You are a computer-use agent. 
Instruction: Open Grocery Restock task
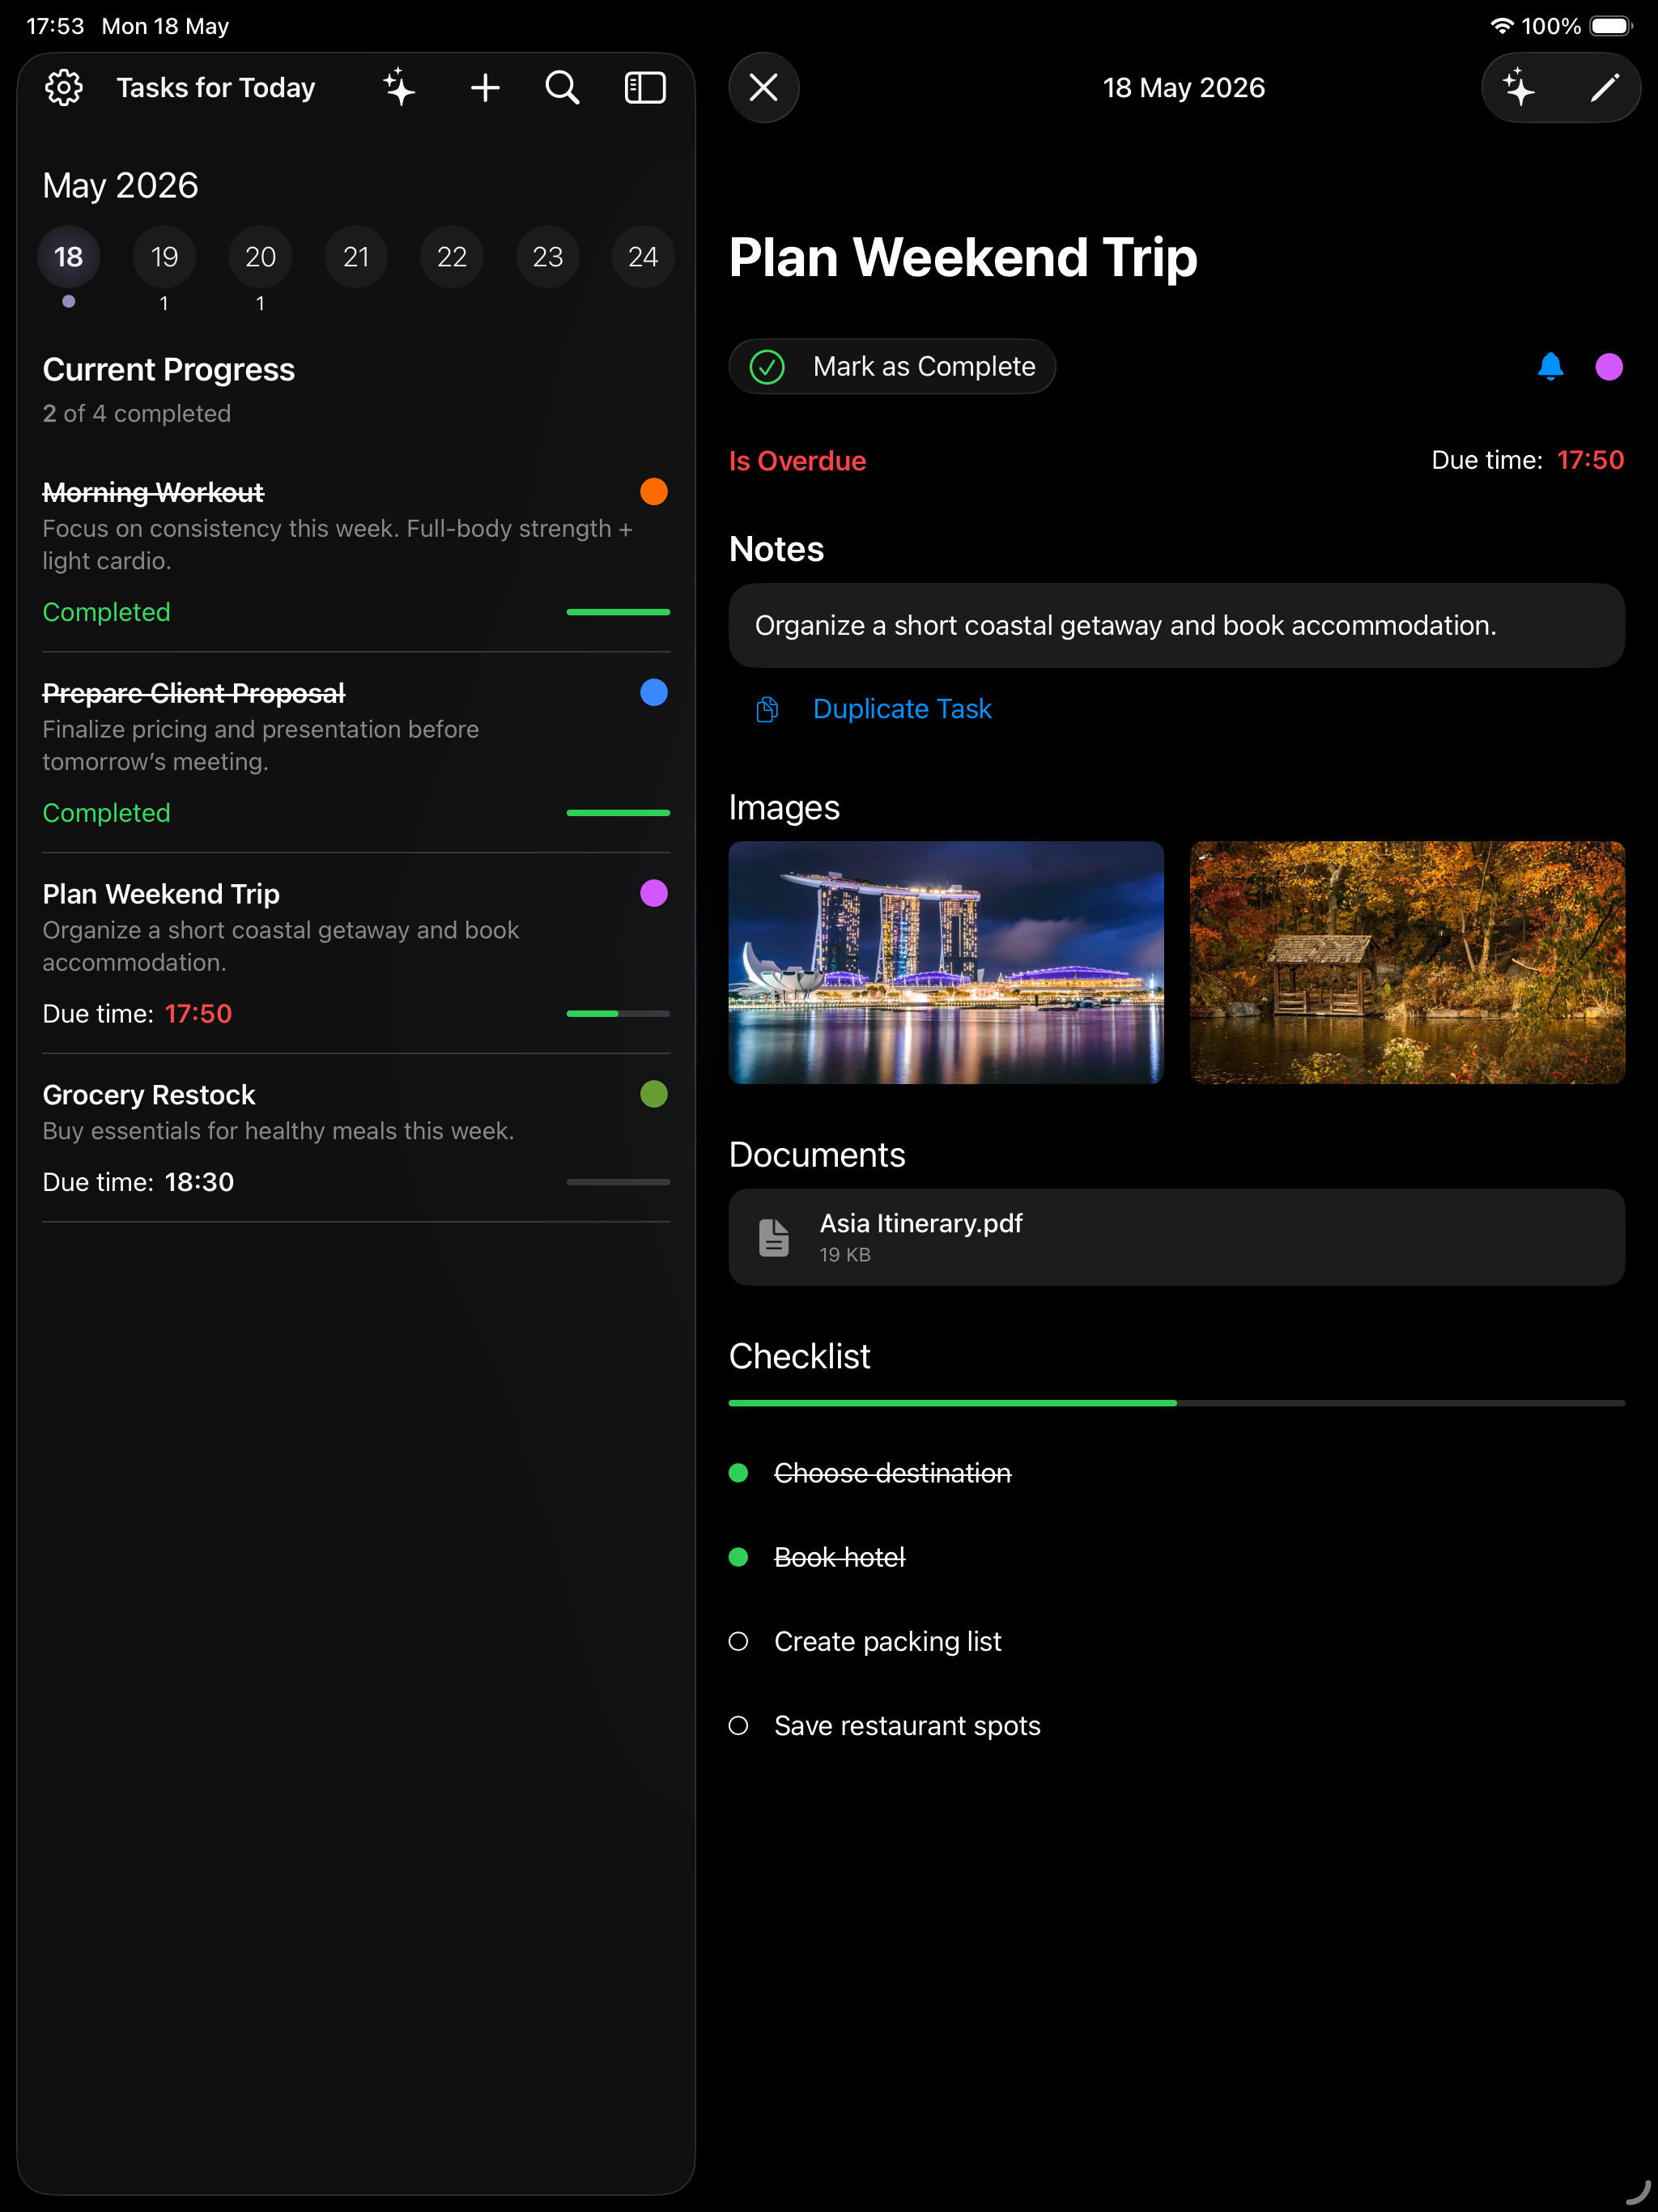356,1138
